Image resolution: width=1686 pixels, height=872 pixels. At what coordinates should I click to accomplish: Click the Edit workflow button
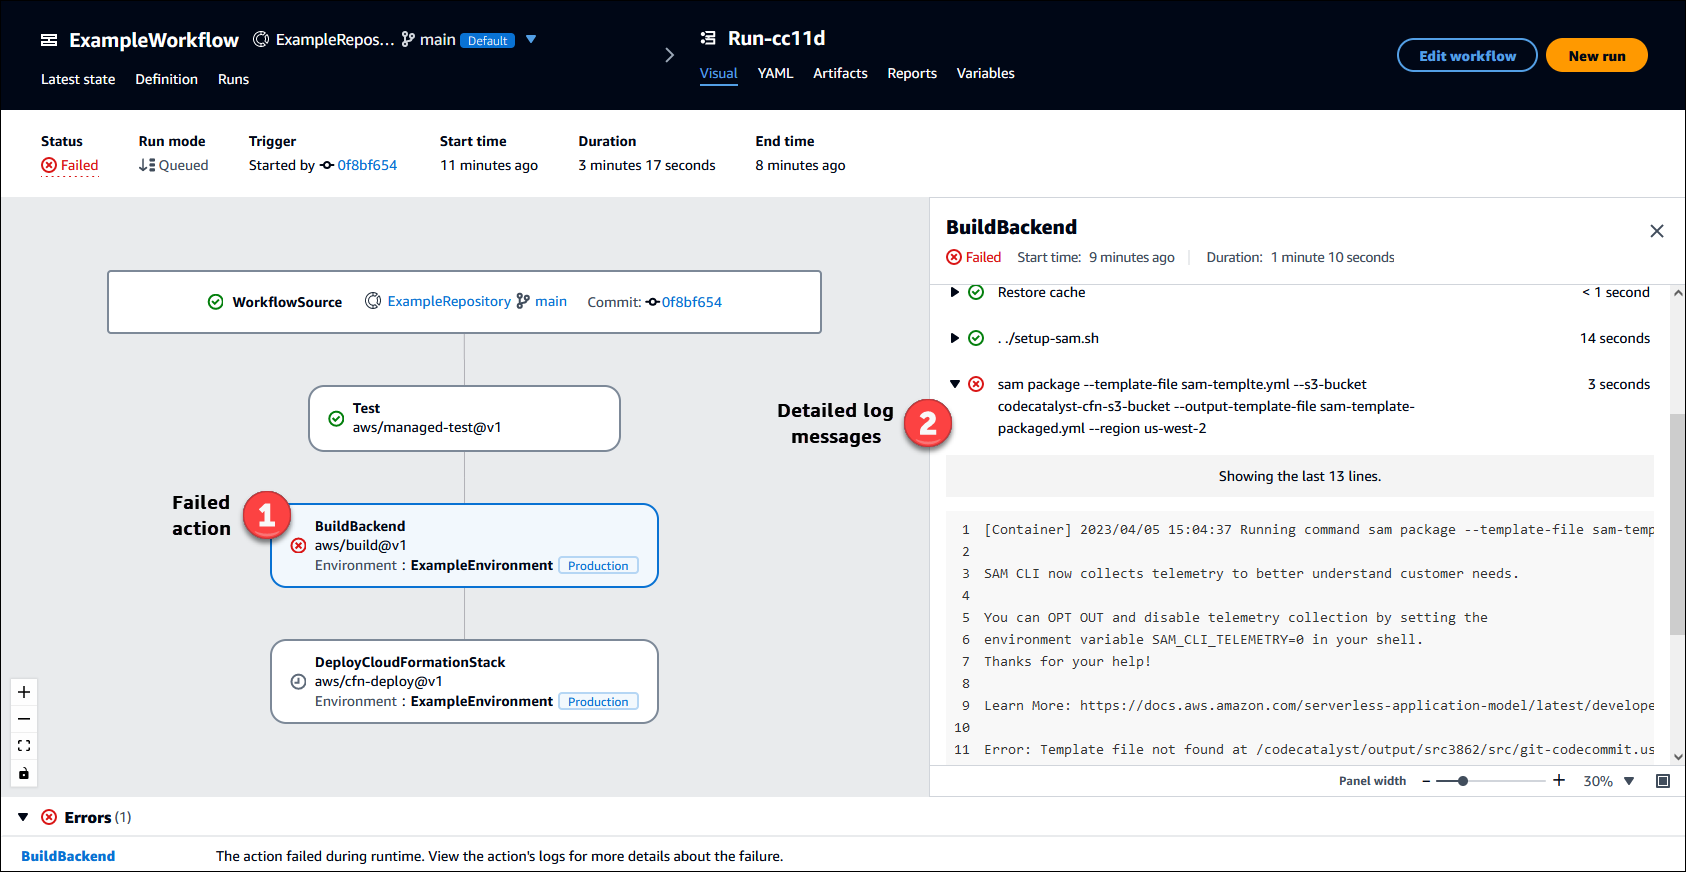tap(1466, 56)
